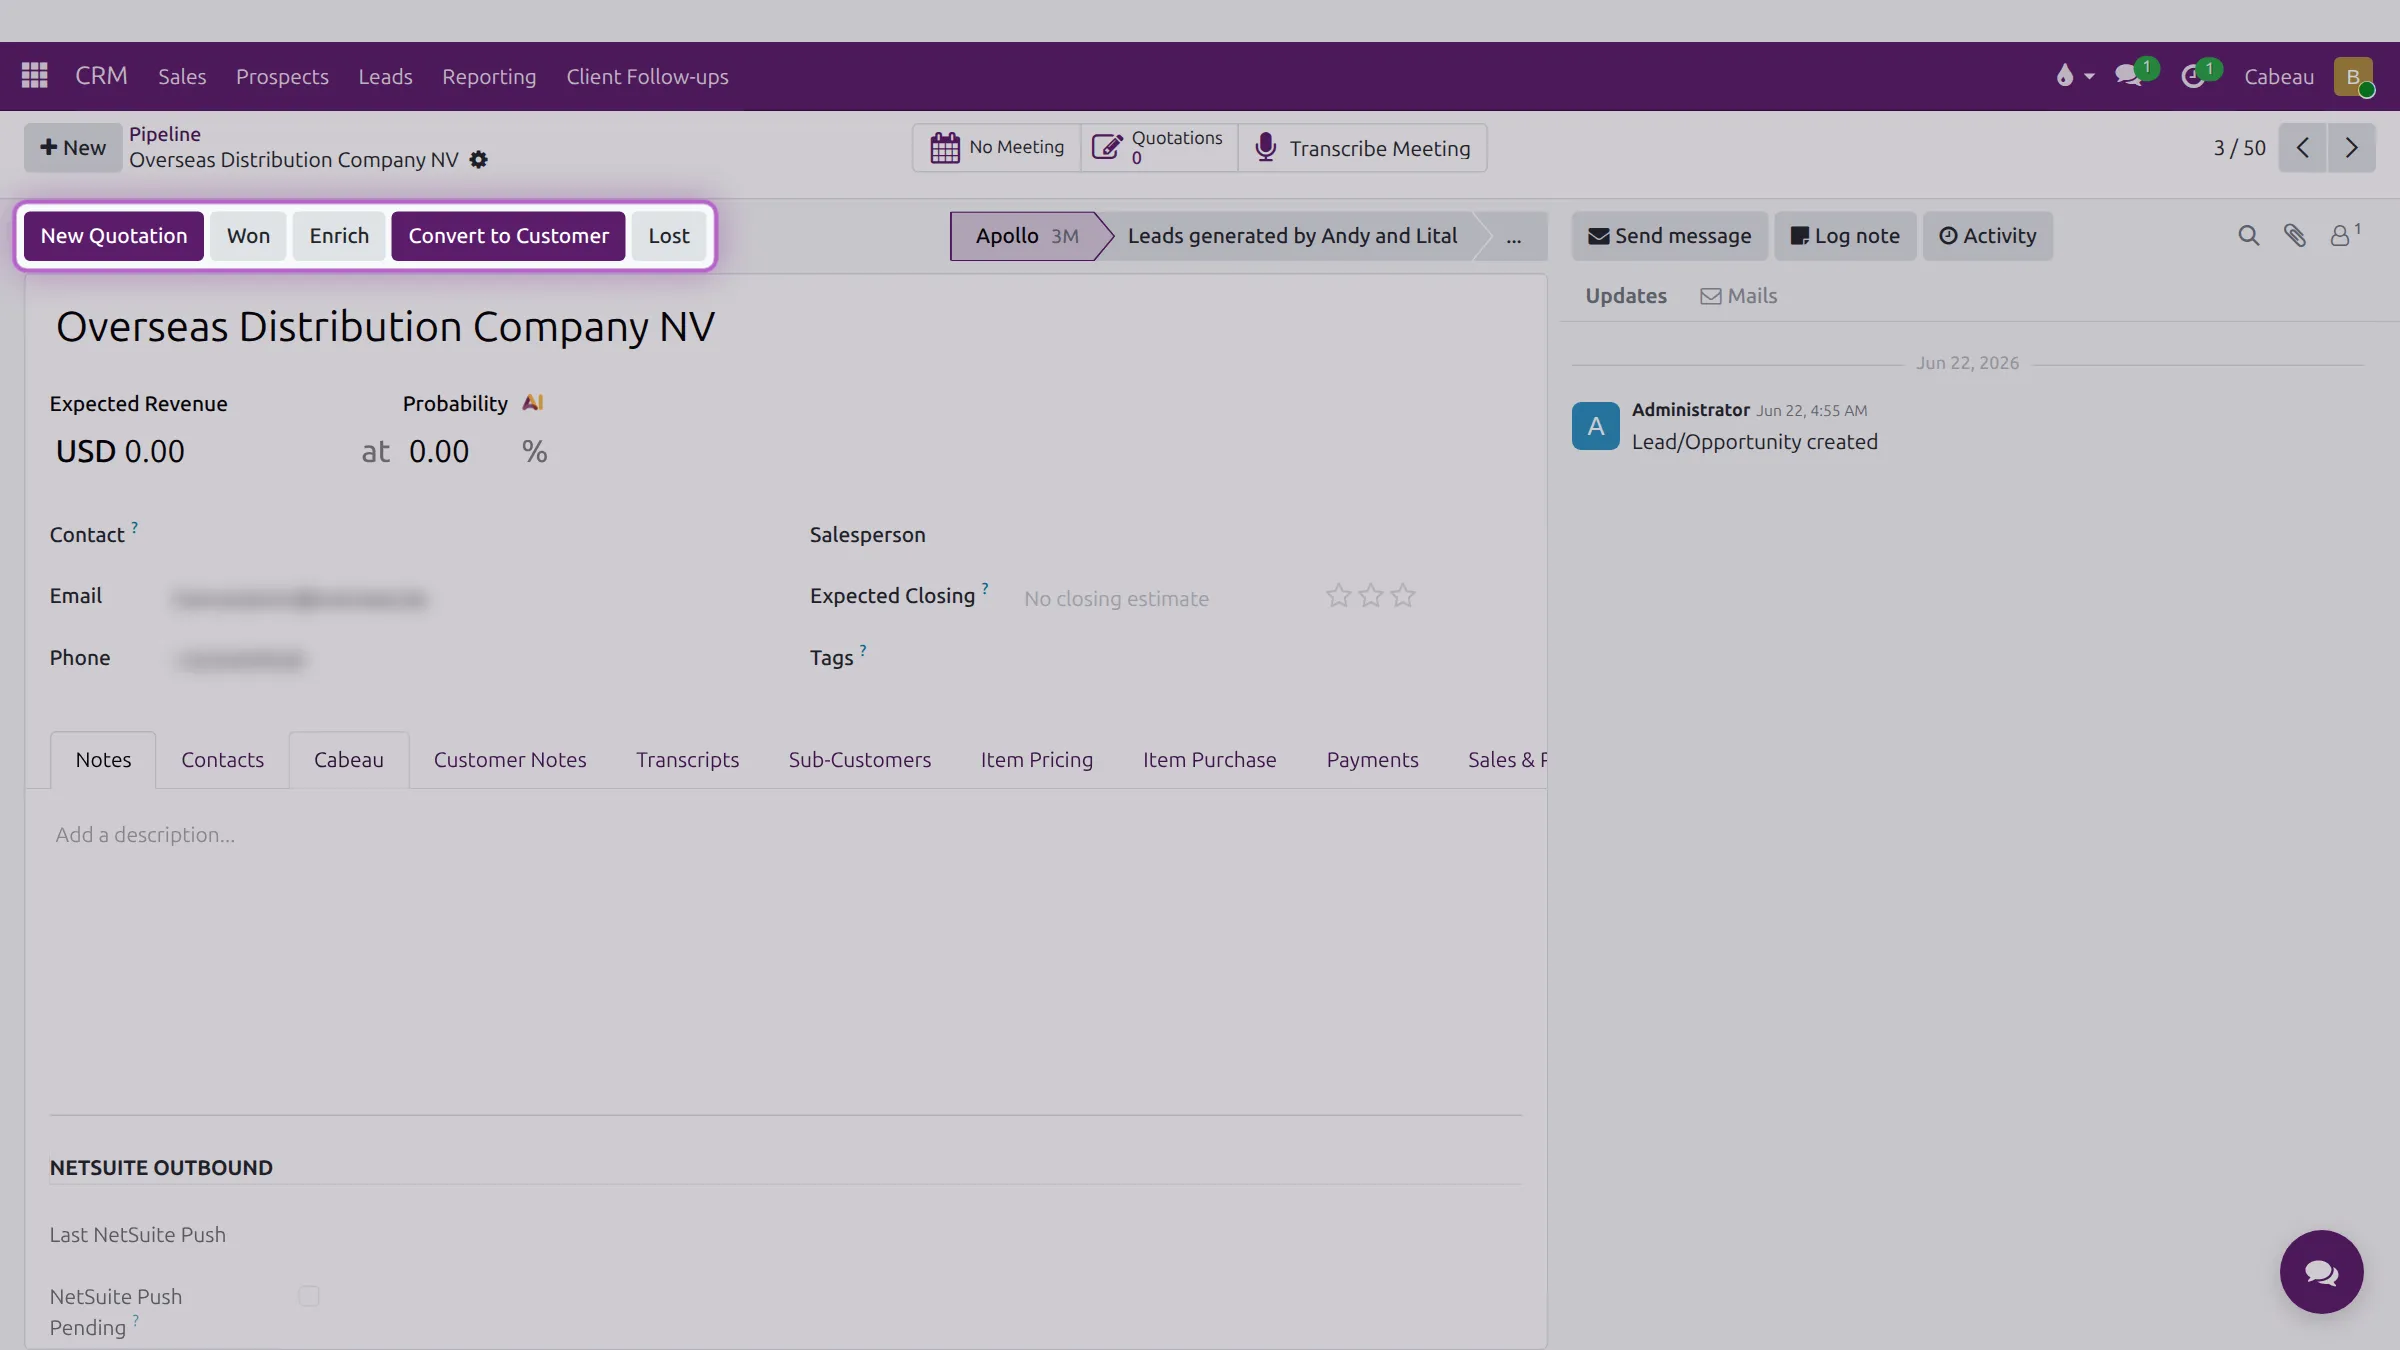2400x1350 pixels.
Task: Click Send message in chatter
Action: pos(1670,236)
